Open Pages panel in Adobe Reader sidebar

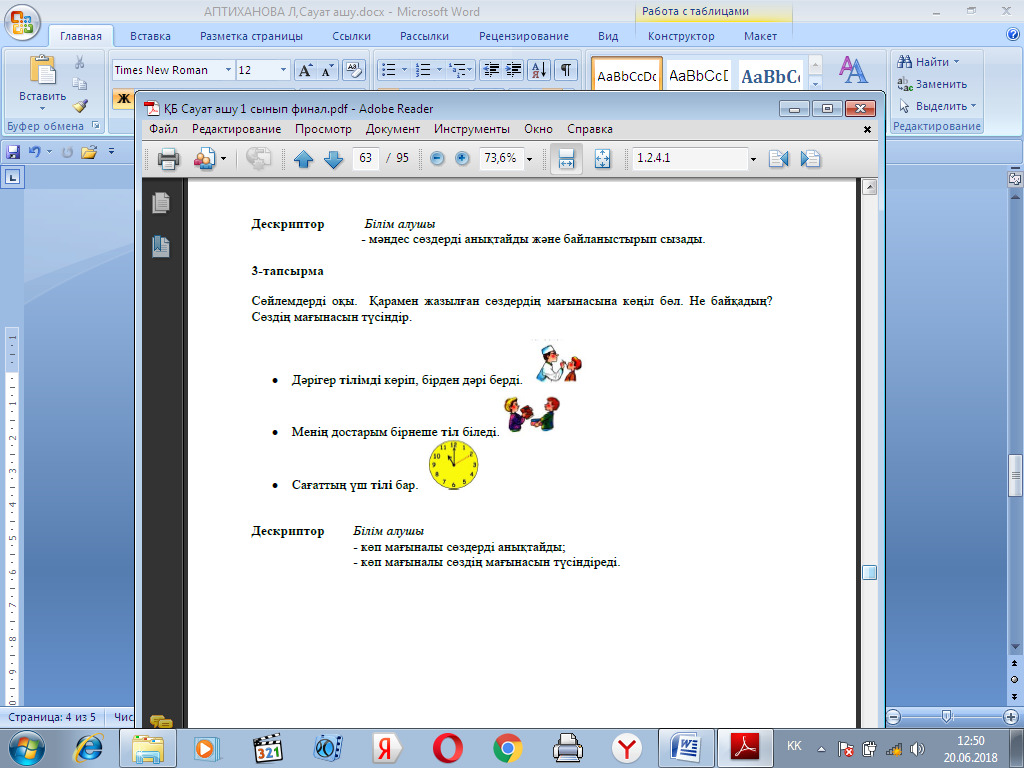coord(161,203)
